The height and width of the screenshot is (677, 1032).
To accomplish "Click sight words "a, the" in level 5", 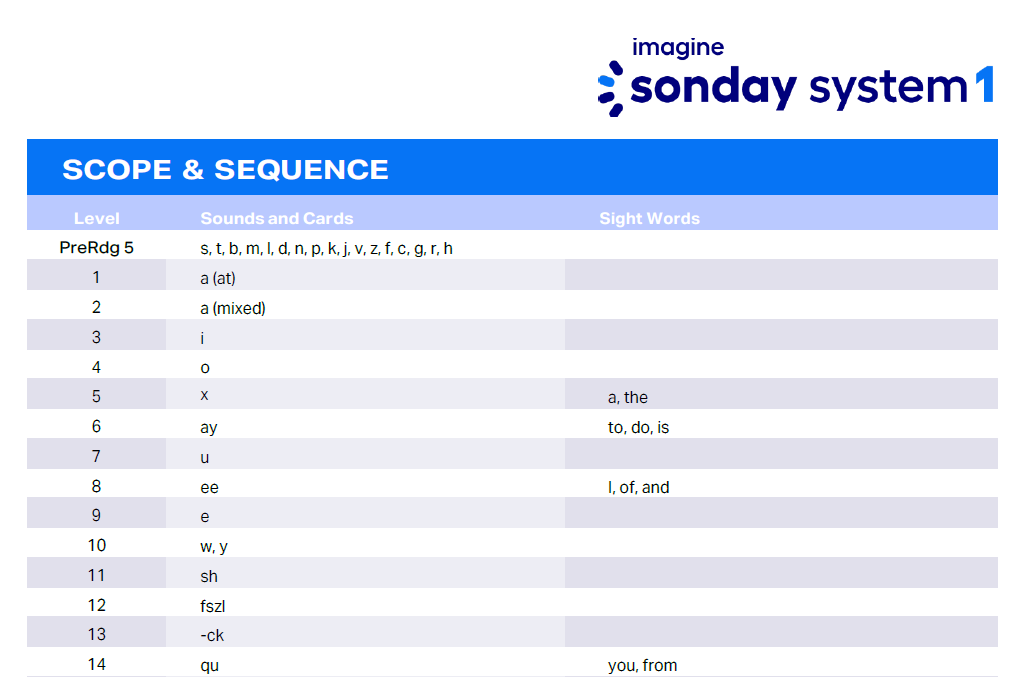I will [628, 397].
